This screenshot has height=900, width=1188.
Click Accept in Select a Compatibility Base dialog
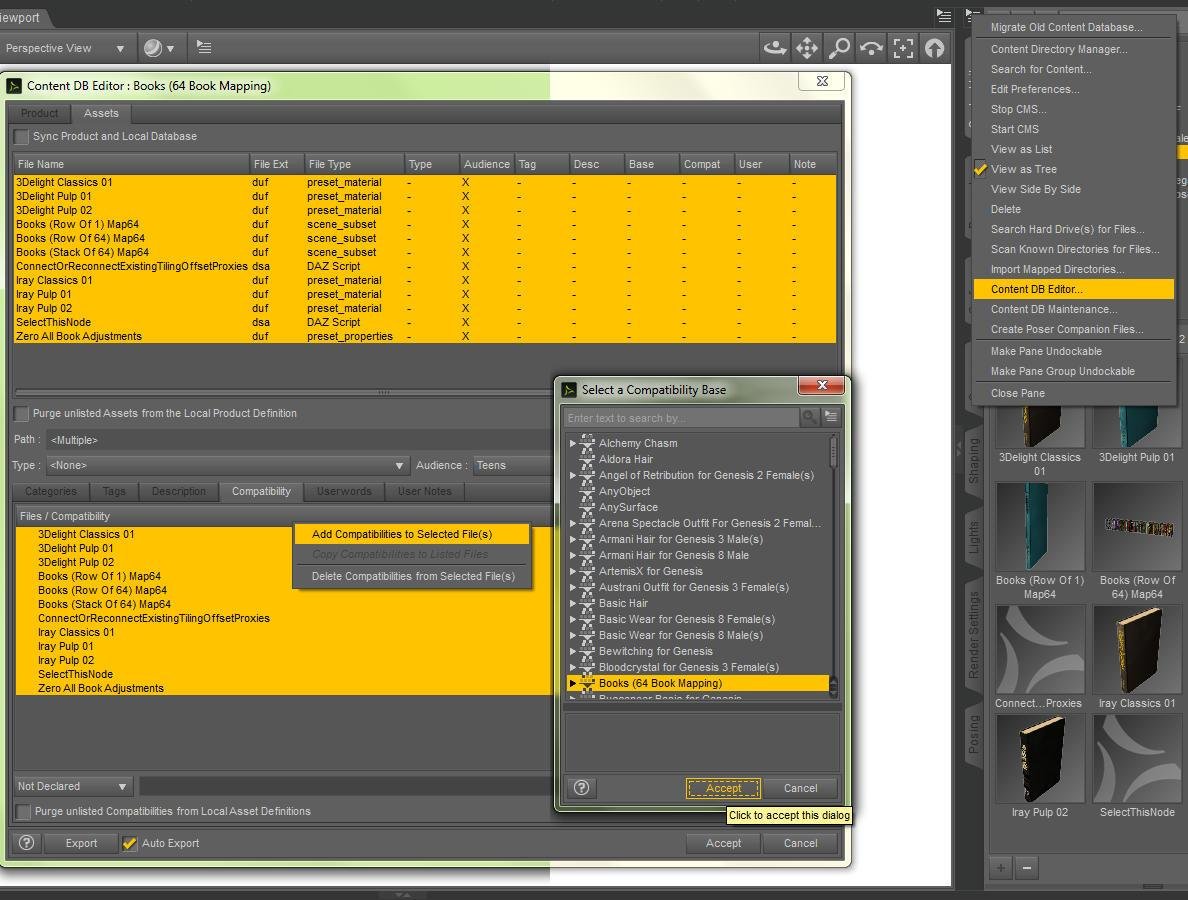point(723,788)
